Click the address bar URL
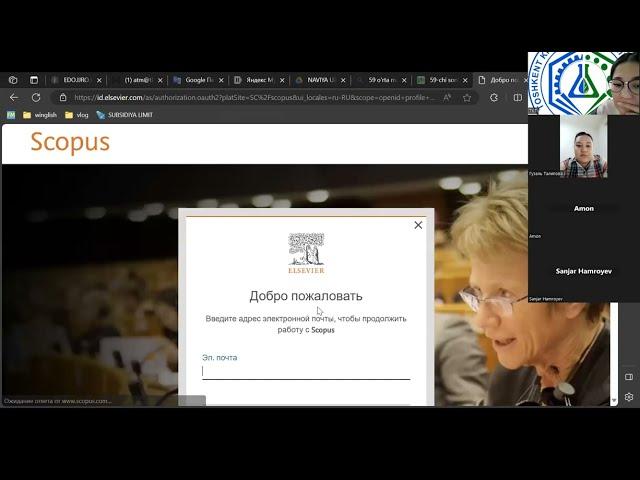 click(254, 98)
